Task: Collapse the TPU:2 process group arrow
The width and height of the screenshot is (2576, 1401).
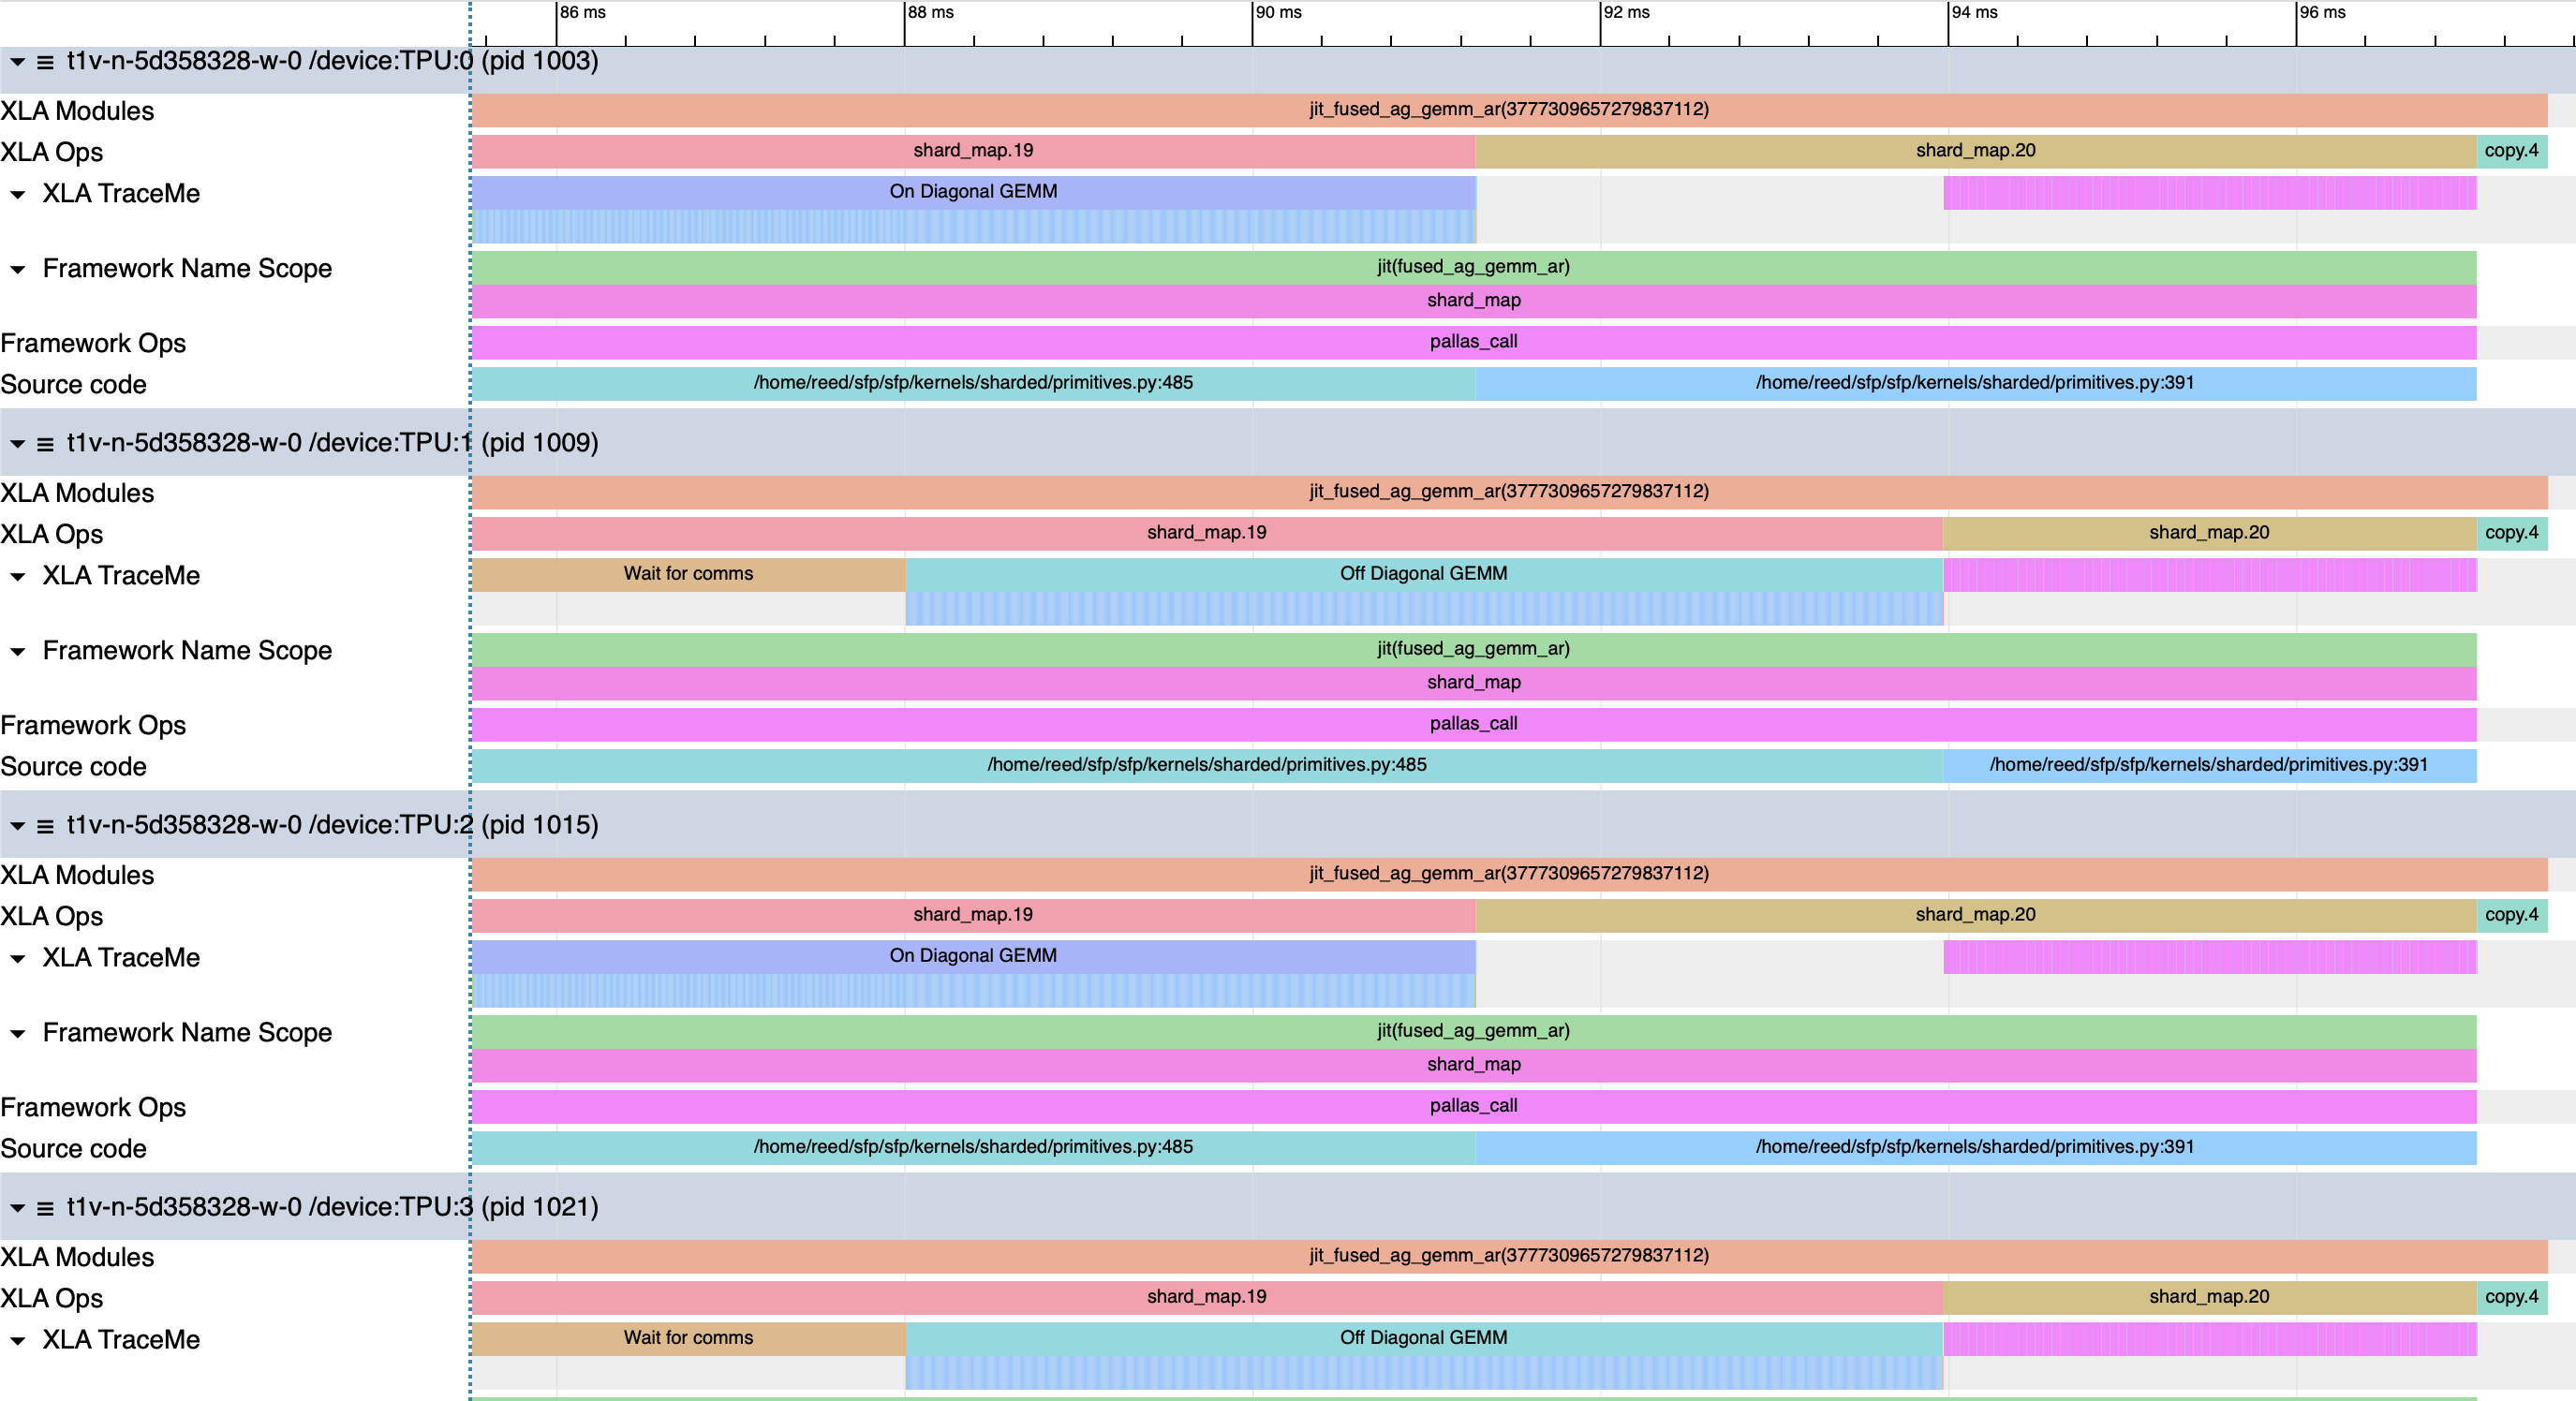Action: [17, 826]
